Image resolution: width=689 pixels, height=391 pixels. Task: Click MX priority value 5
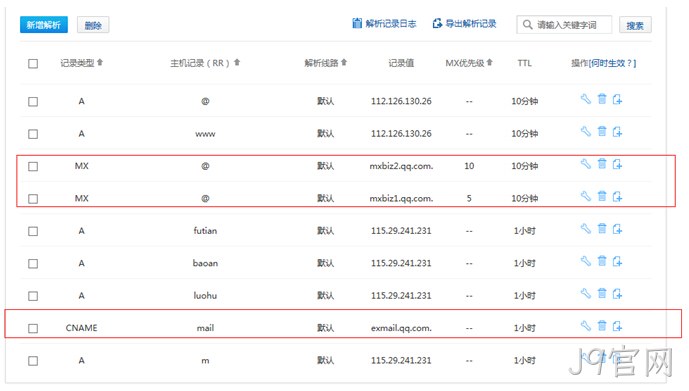tap(469, 199)
